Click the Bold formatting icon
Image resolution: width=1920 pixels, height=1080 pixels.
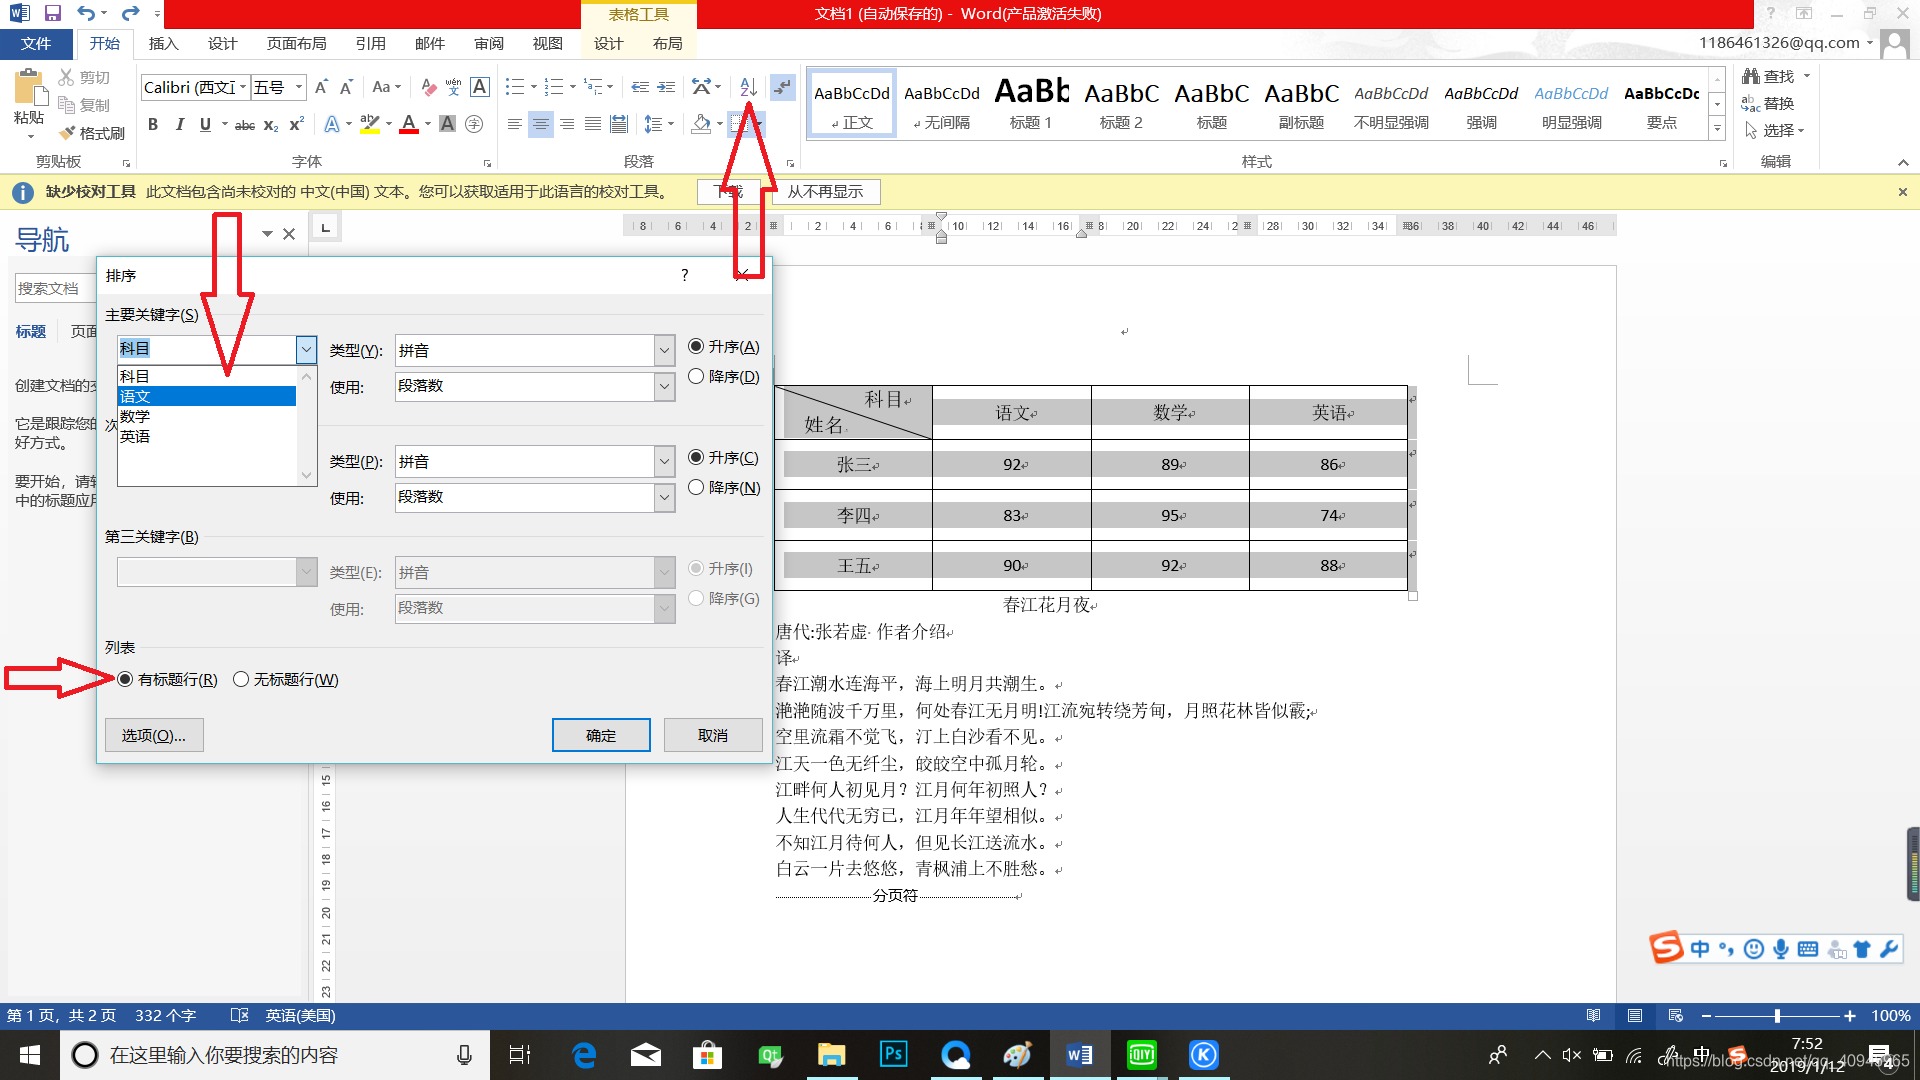153,125
